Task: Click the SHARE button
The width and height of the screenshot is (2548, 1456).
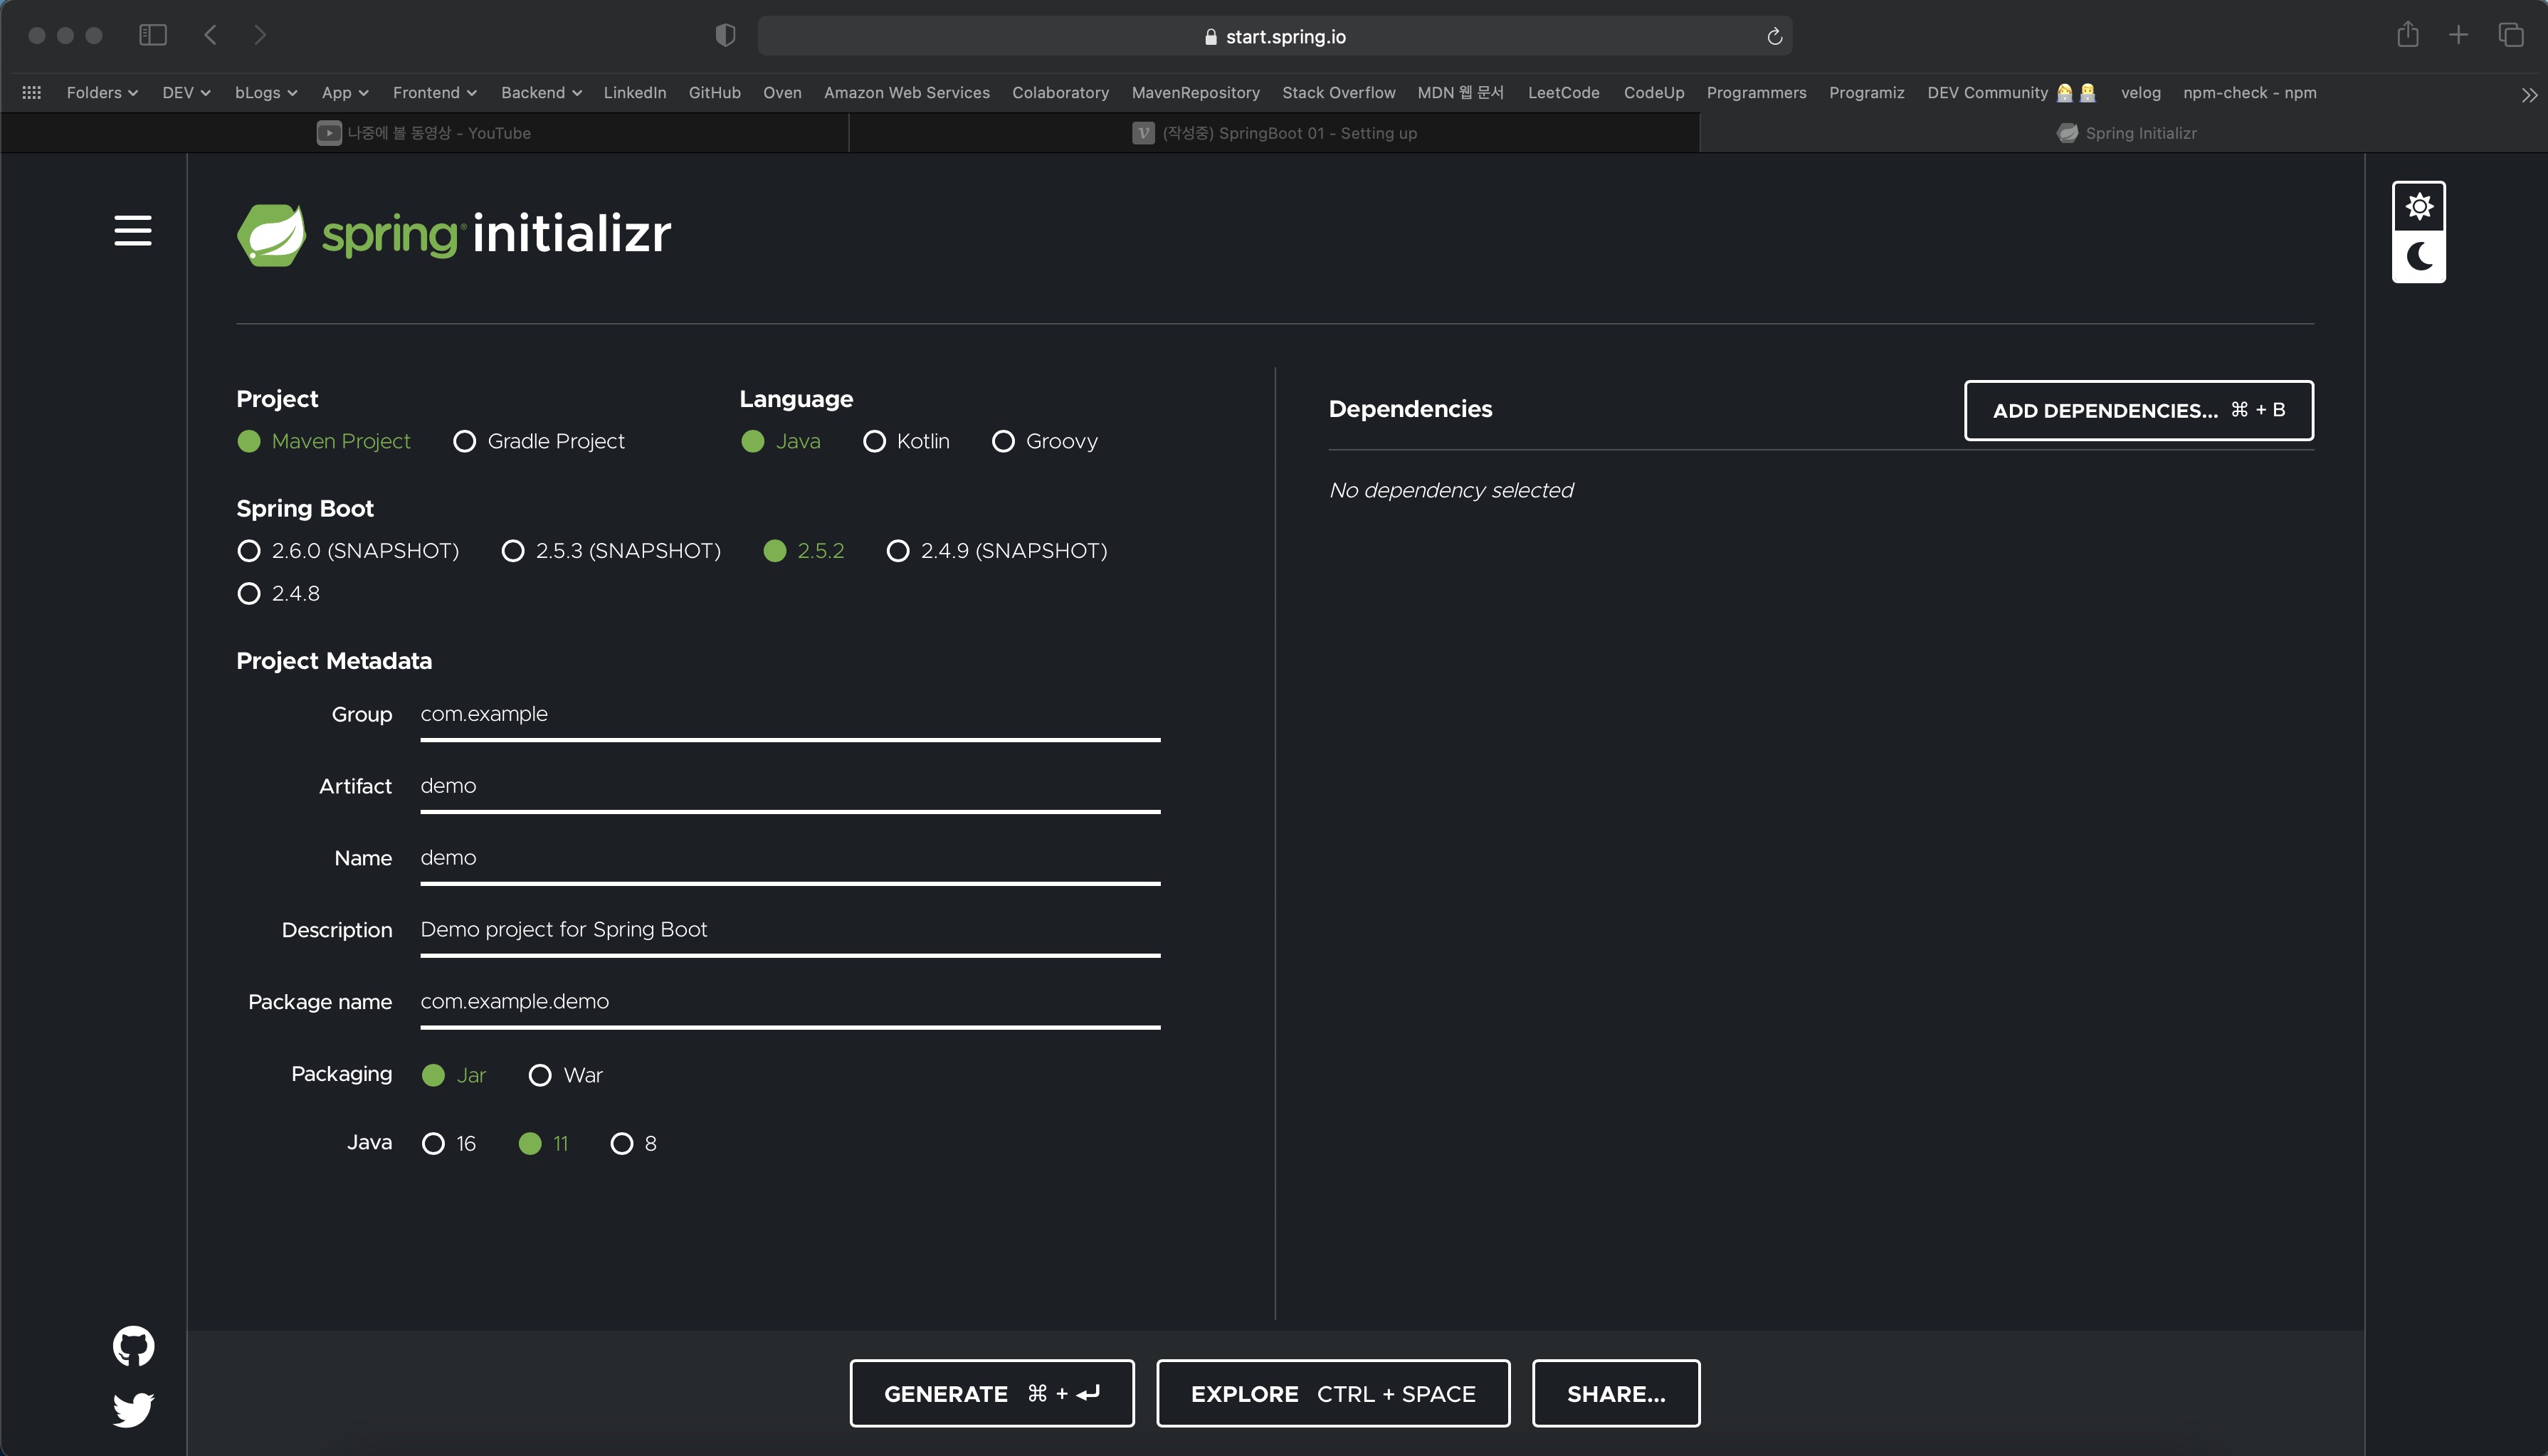Action: tap(1616, 1393)
